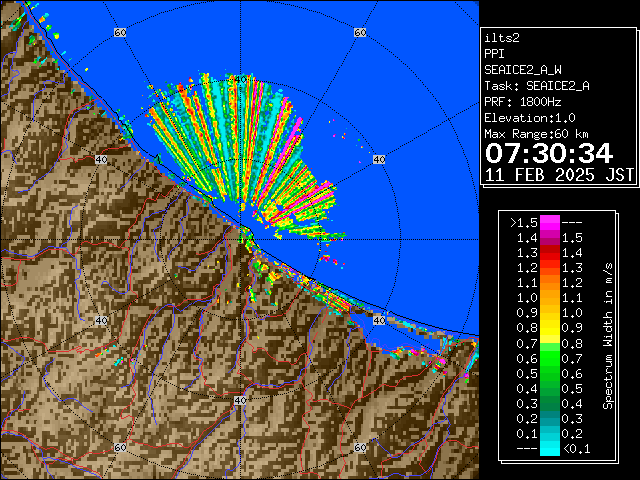Click the radar site name 'ilts2'
Viewport: 640px width, 480px height.
coord(502,38)
